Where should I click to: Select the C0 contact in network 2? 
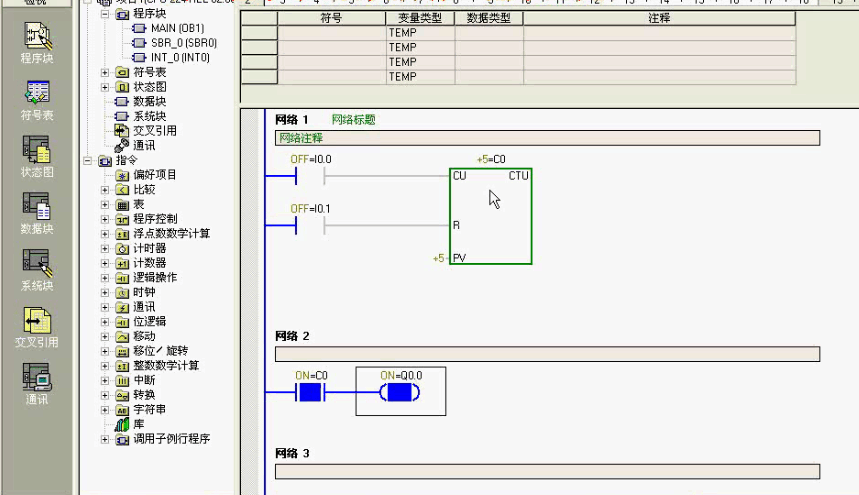(x=310, y=393)
